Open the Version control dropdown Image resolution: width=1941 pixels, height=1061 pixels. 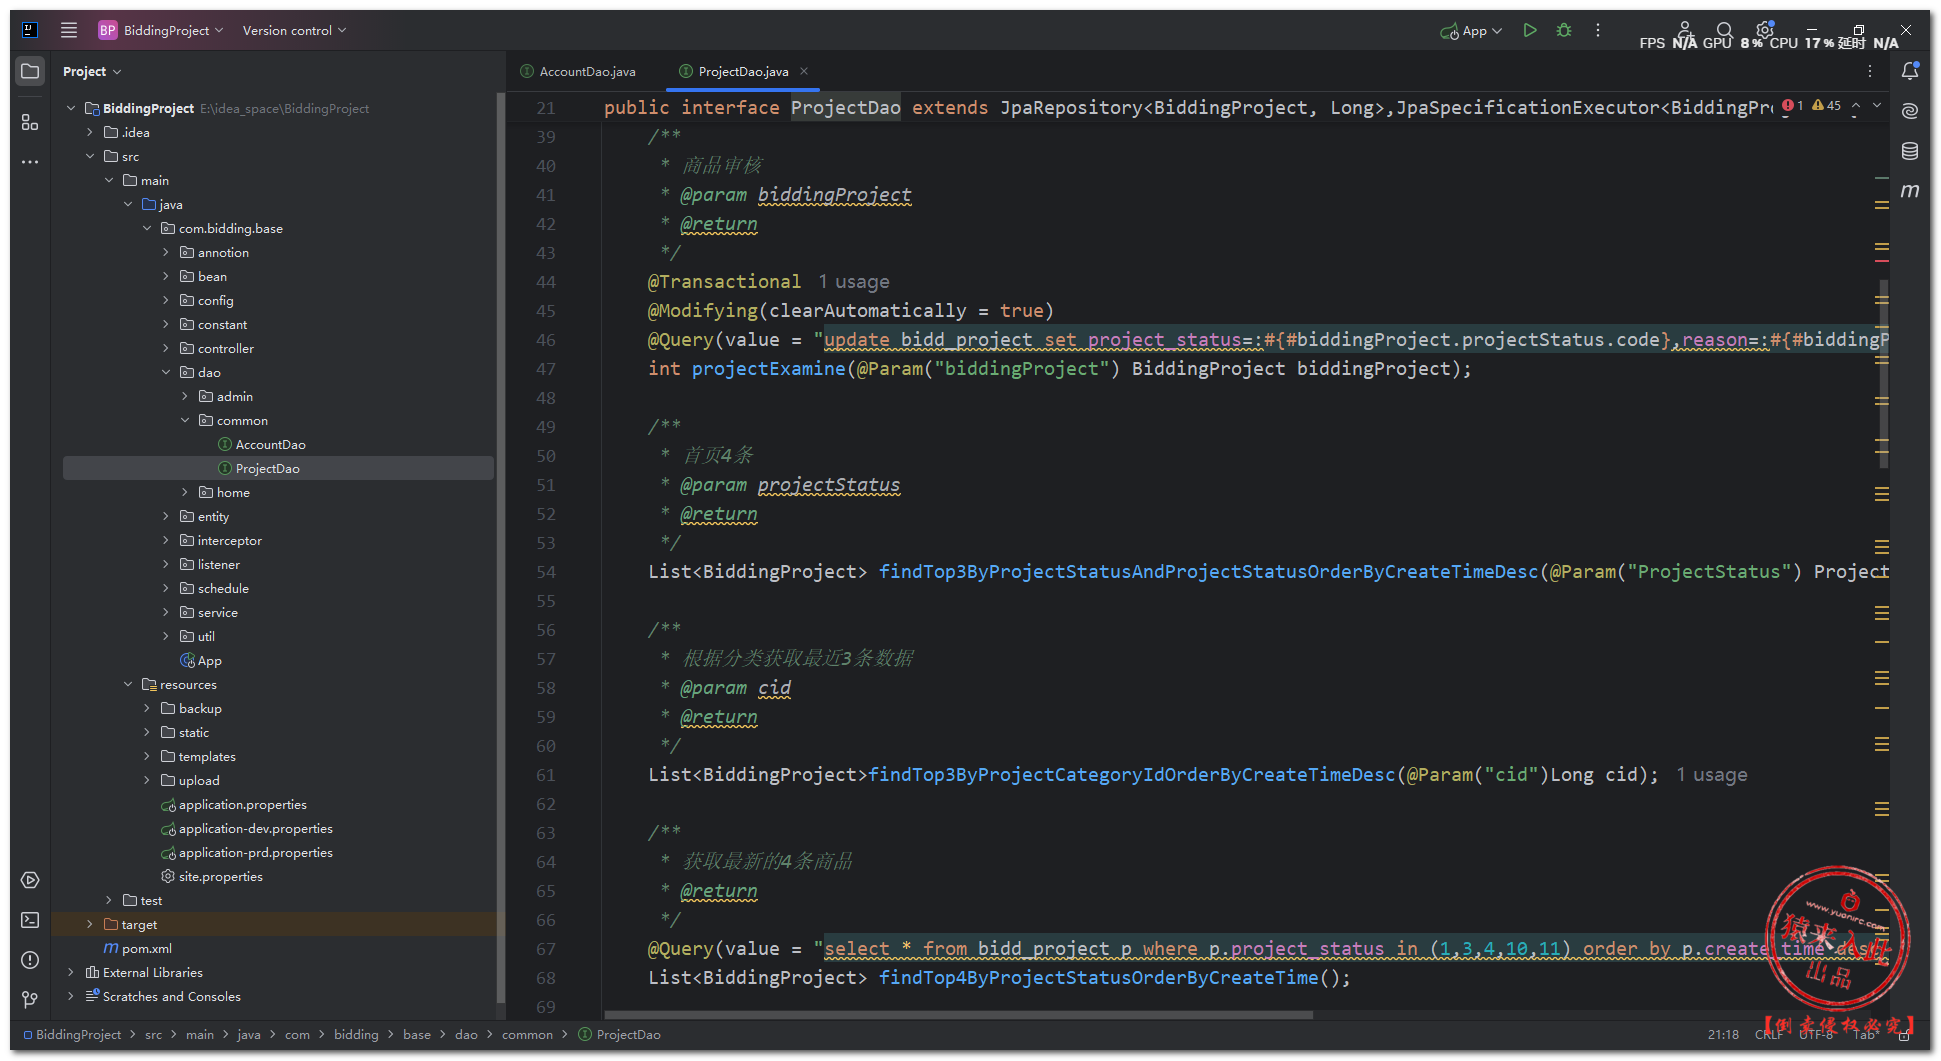tap(294, 31)
